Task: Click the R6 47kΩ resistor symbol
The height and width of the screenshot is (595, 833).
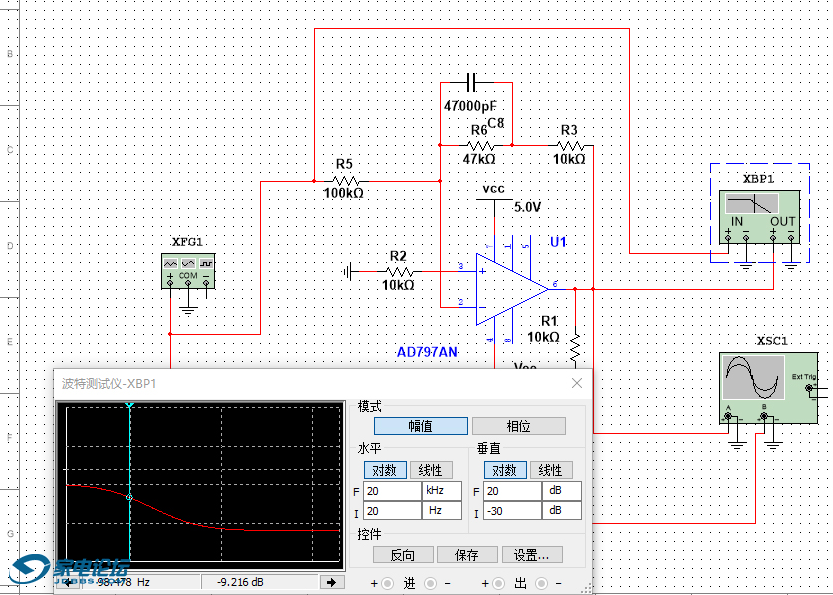Action: (479, 145)
